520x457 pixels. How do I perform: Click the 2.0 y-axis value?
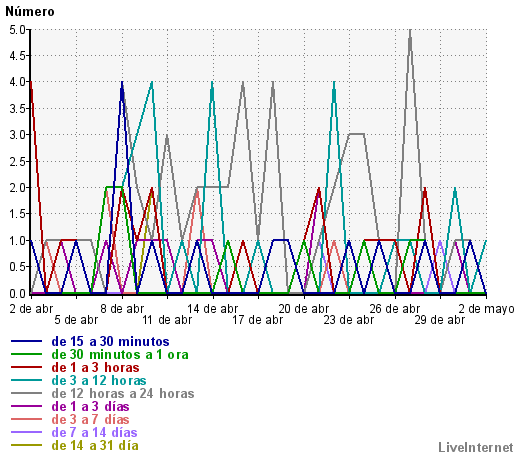click(17, 188)
